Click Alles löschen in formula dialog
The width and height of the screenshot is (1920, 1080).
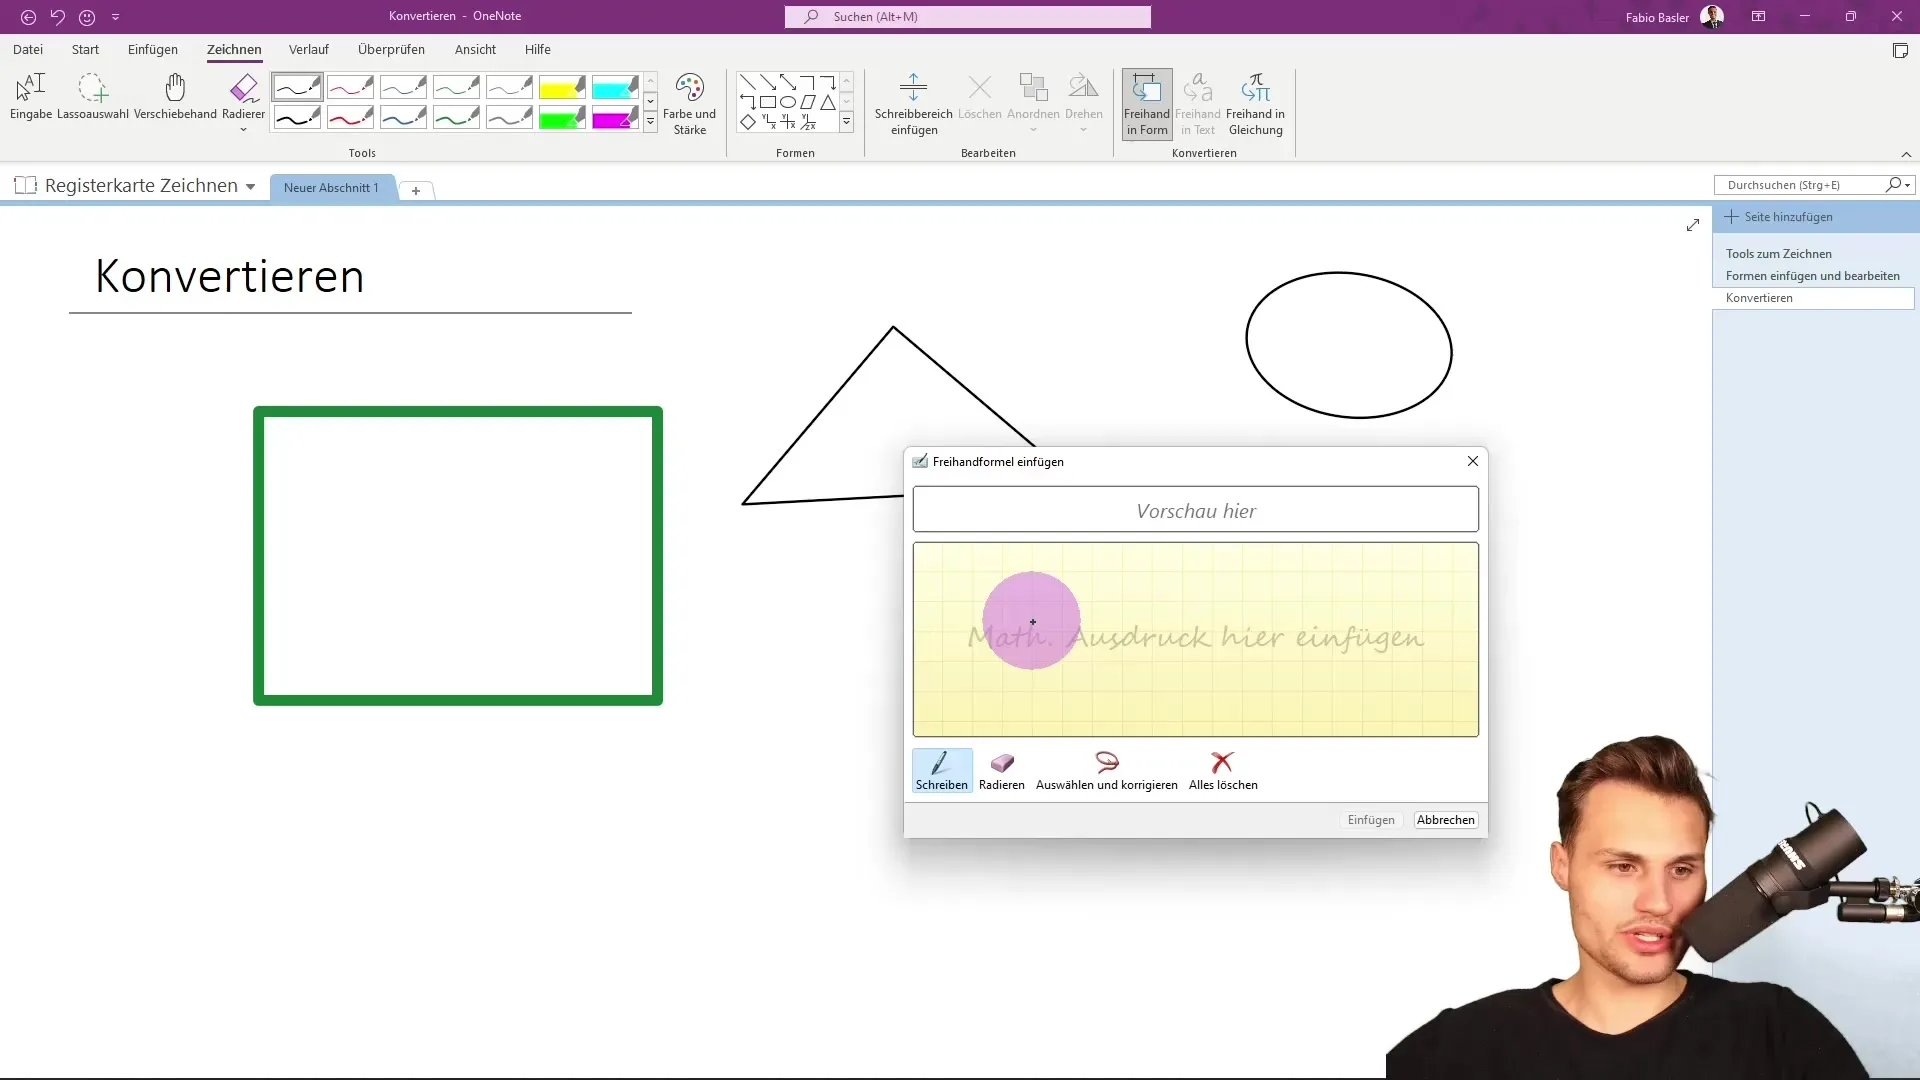(1223, 771)
